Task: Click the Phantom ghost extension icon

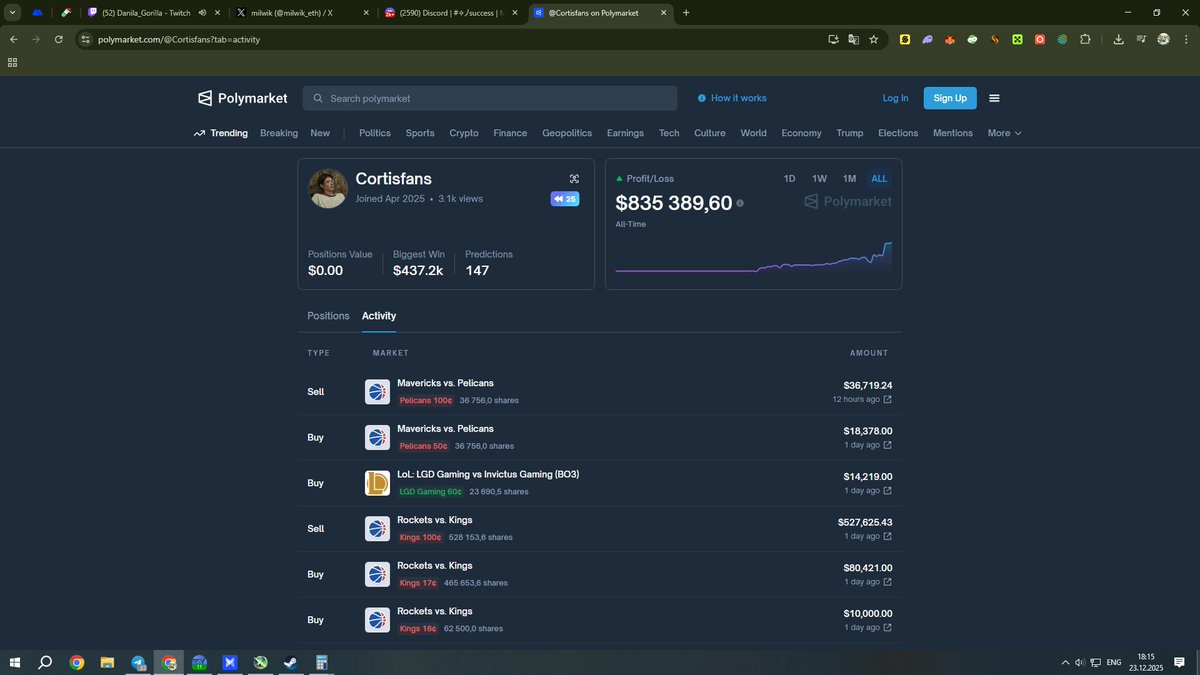Action: [x=927, y=39]
